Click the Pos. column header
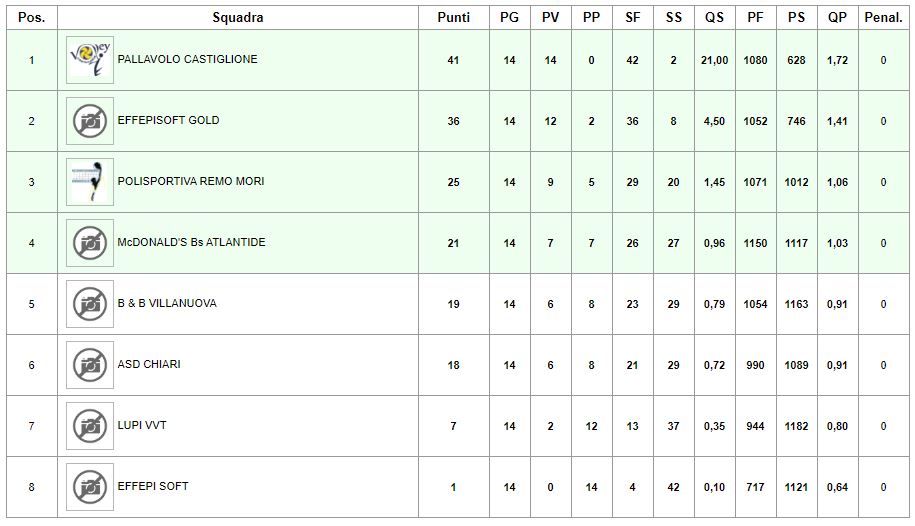Viewport: 915px width, 526px height. coord(32,18)
